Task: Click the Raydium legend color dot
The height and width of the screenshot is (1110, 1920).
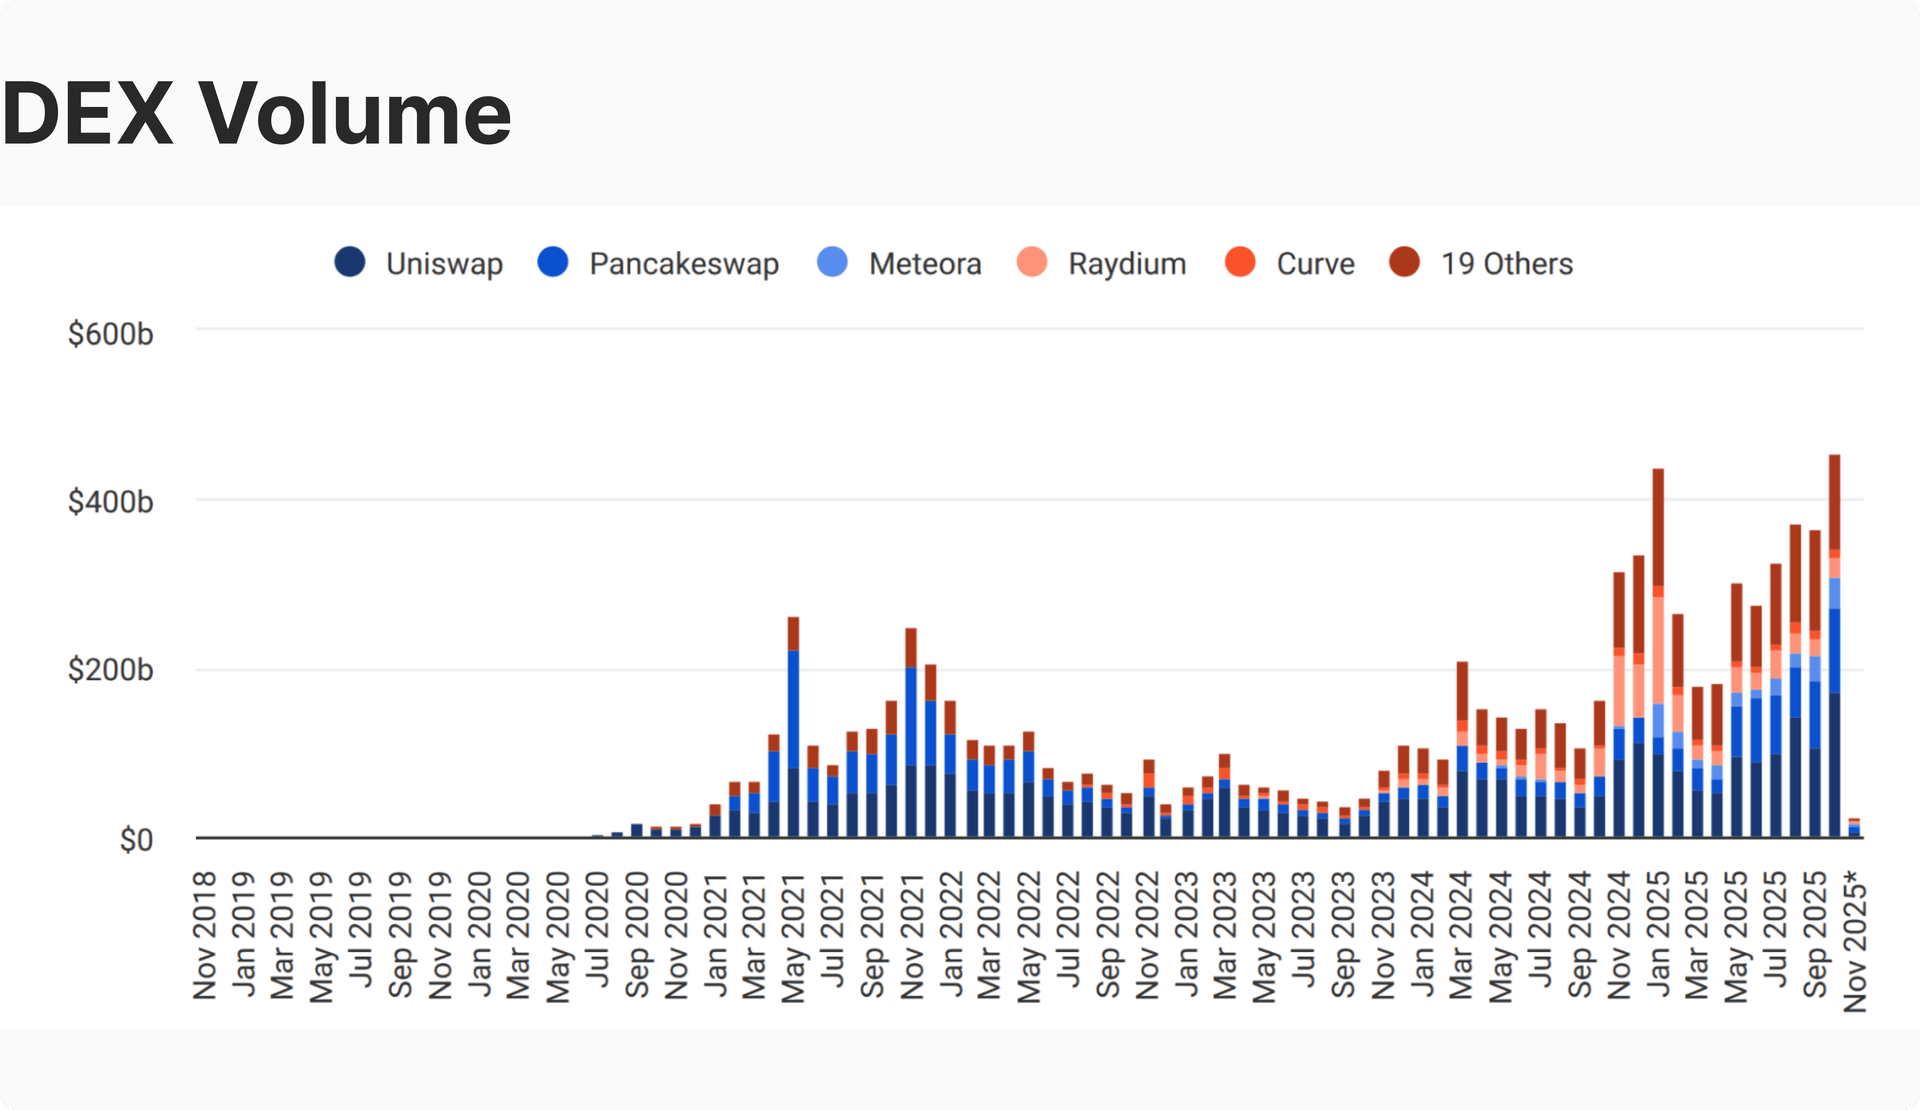Action: pos(1032,263)
